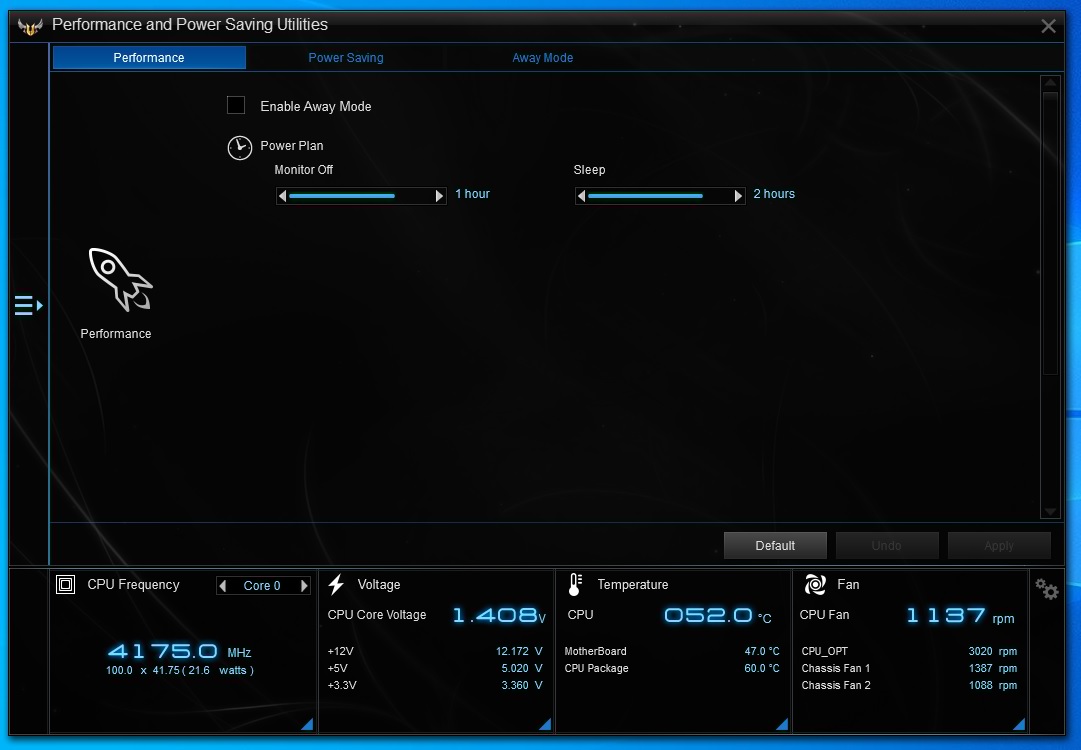Image resolution: width=1081 pixels, height=750 pixels.
Task: Expand the Voltage panel corner arrow
Action: [x=544, y=724]
